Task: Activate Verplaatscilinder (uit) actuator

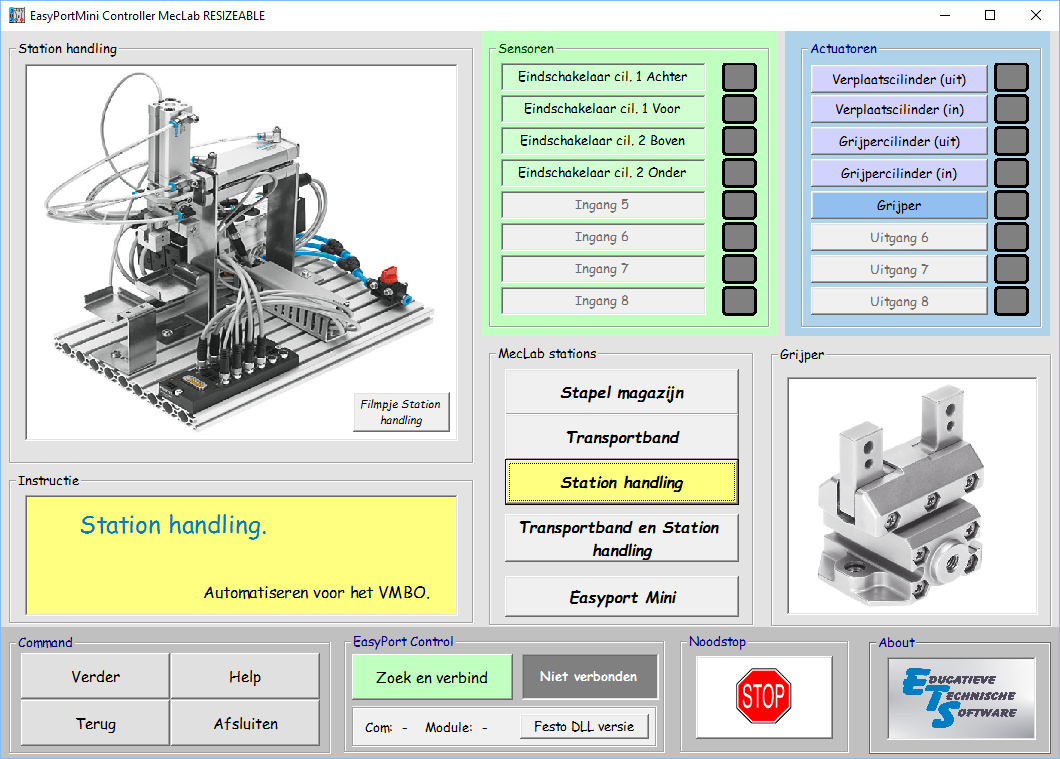Action: point(898,79)
